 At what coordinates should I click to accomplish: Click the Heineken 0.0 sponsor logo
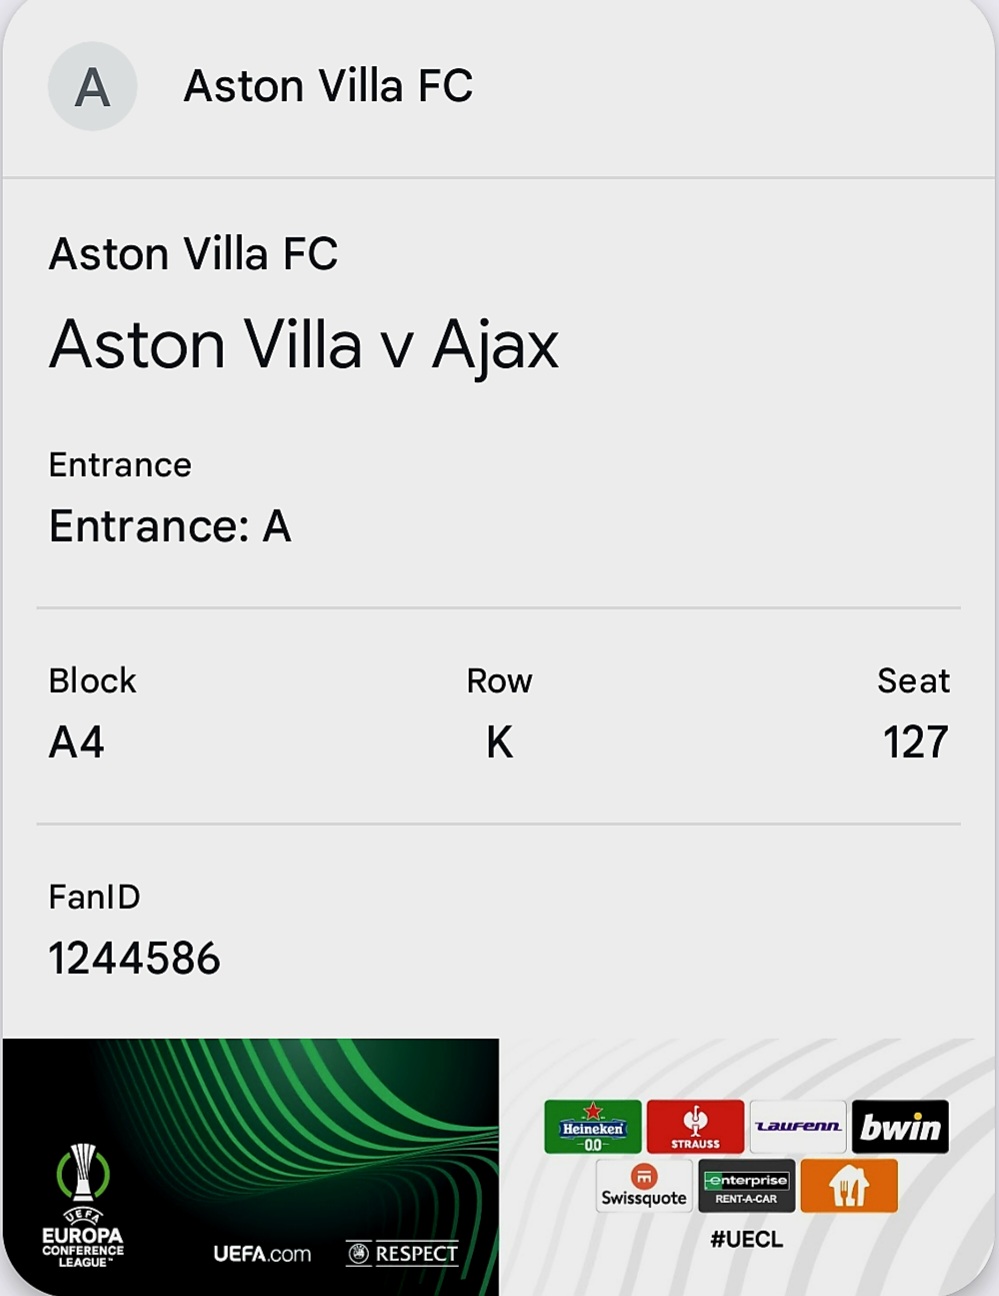pos(593,1127)
